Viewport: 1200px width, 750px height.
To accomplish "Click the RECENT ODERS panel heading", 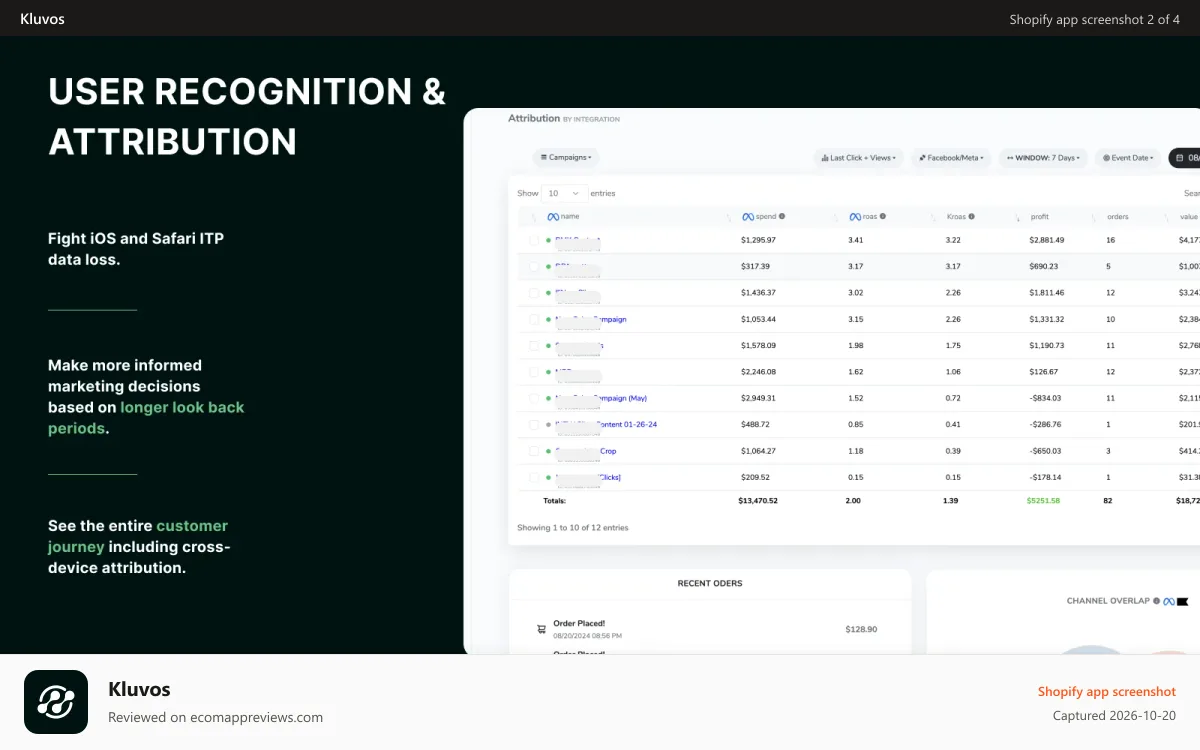I will pos(710,583).
